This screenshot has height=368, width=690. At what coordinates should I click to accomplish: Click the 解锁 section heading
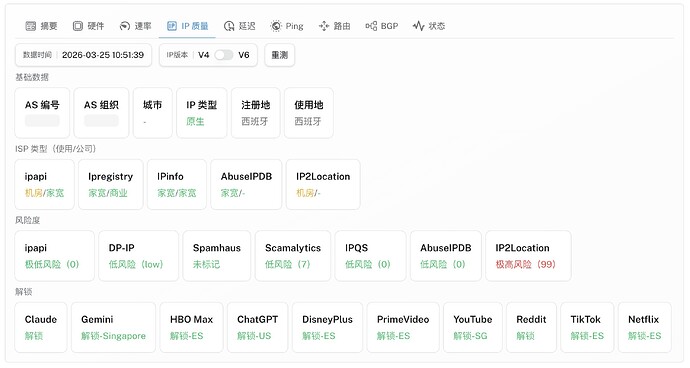tap(23, 291)
